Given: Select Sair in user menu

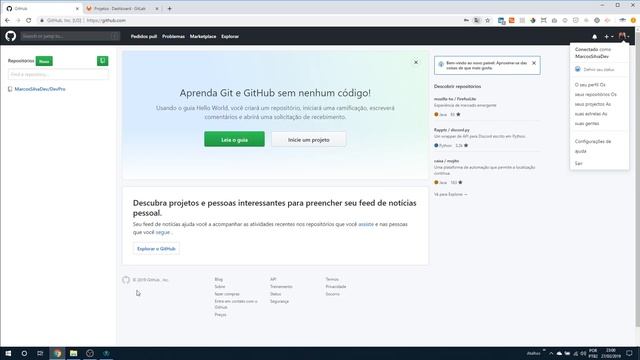Looking at the screenshot, I should [578, 164].
